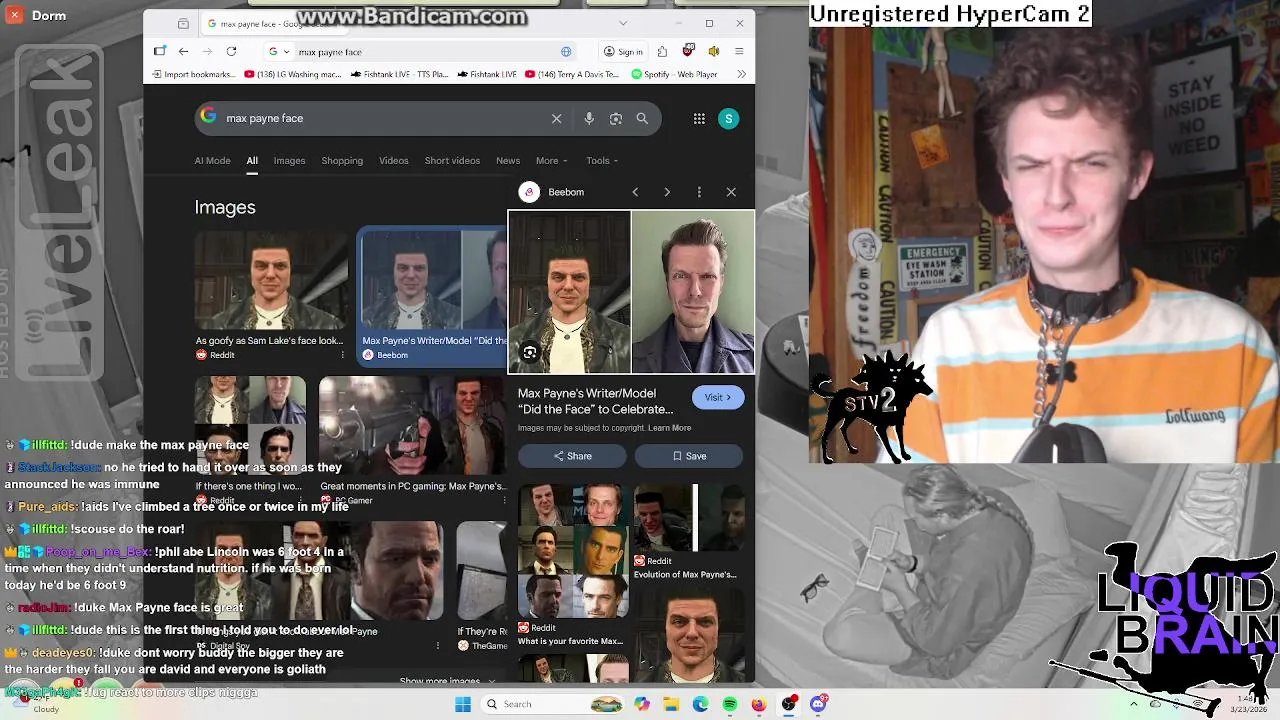
Task: Open Discord from the Windows taskbar
Action: pyautogui.click(x=818, y=704)
